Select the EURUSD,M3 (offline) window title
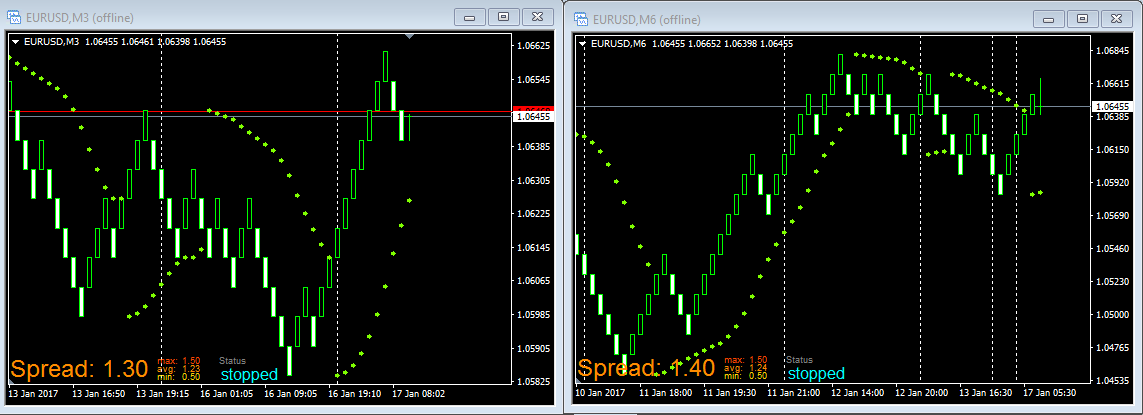This screenshot has width=1143, height=415. pyautogui.click(x=79, y=18)
